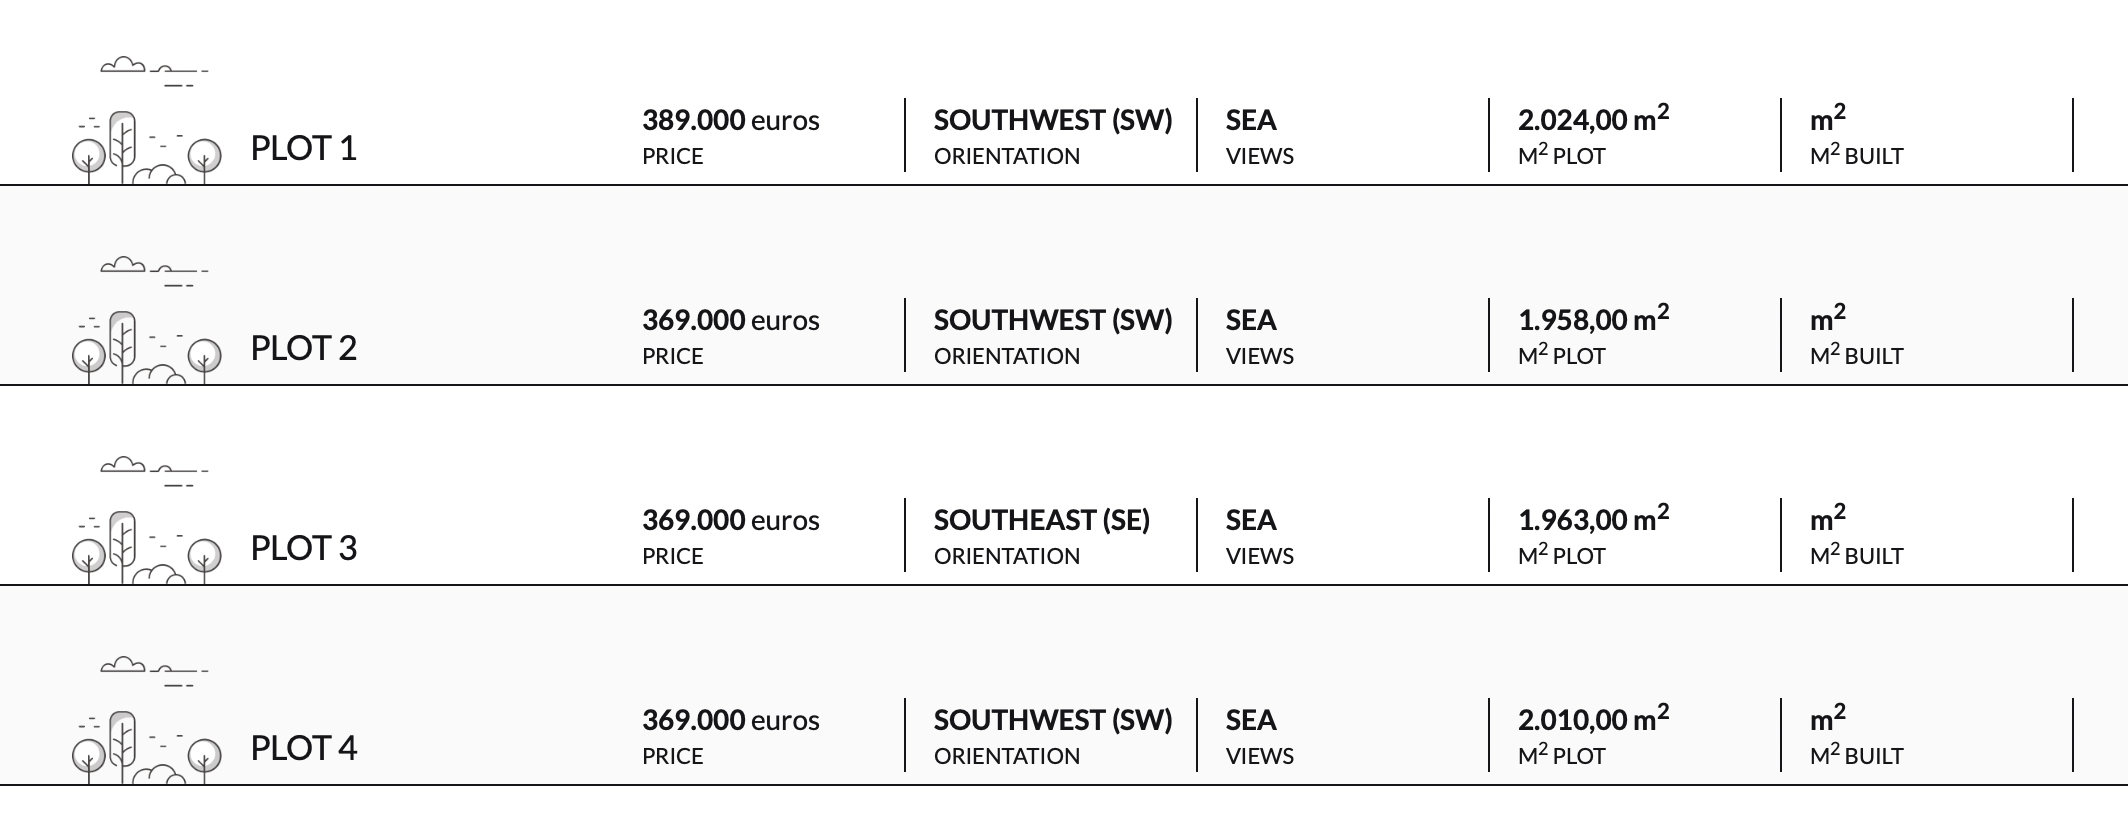The height and width of the screenshot is (826, 2128).
Task: Select the 1.958,00 m² plot size
Action: coord(1594,318)
